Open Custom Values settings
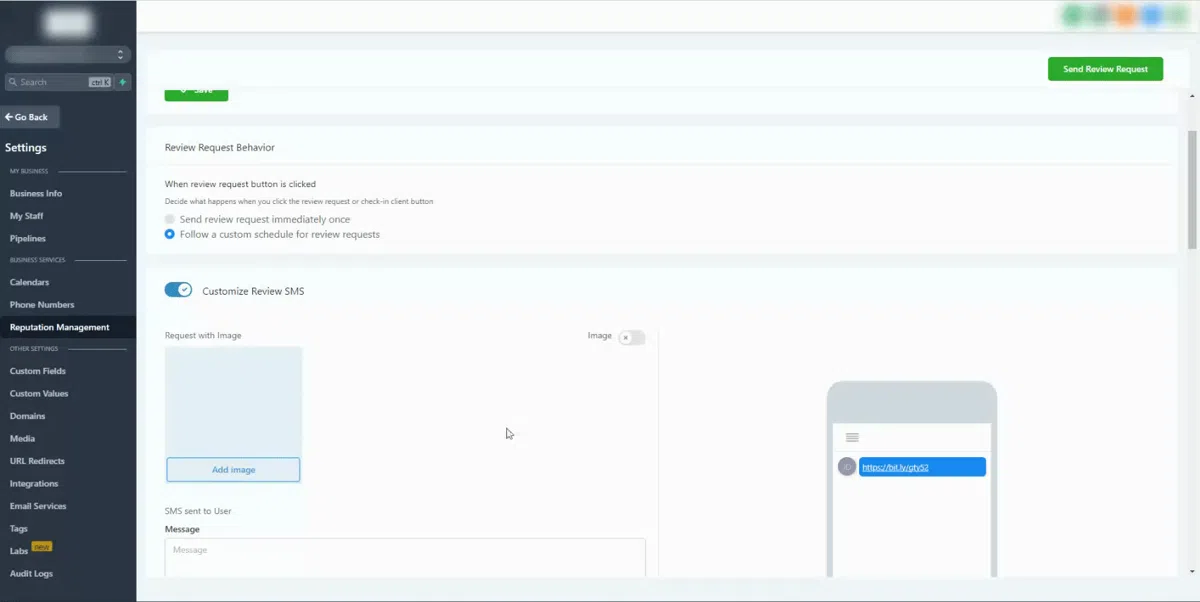Screen dimensions: 1200x602 tap(39, 394)
